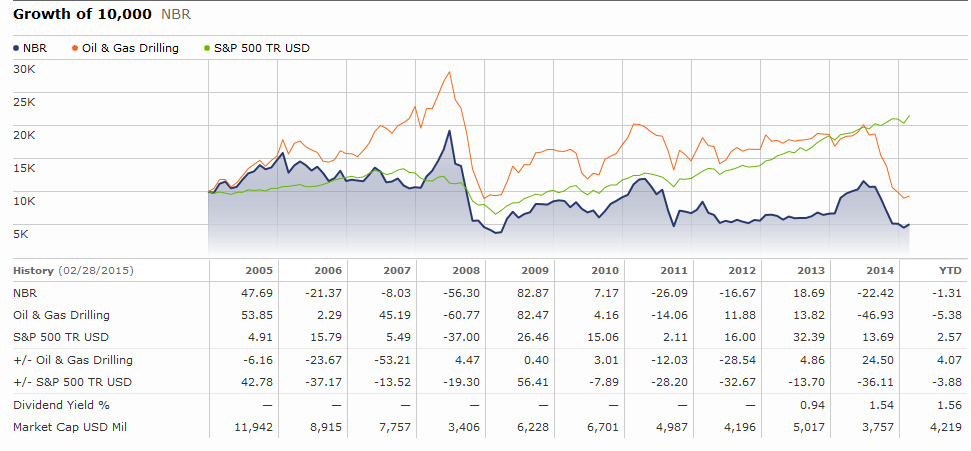Click the 2009 NBR return value 82.87
Screen dimensions: 971x451
[x=536, y=292]
